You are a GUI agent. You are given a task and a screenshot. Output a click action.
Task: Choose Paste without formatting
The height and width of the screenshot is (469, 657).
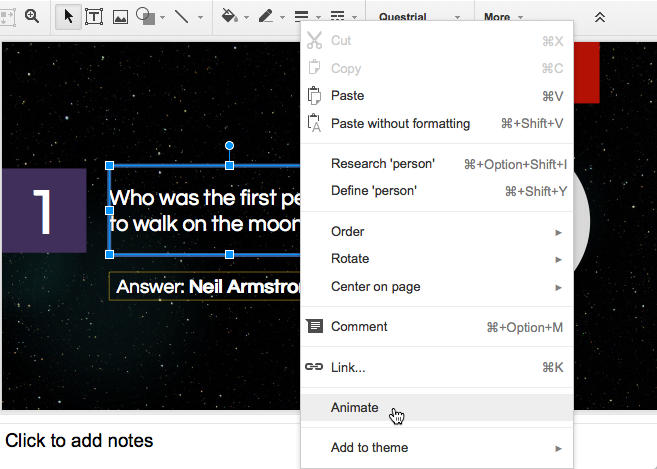click(x=437, y=124)
